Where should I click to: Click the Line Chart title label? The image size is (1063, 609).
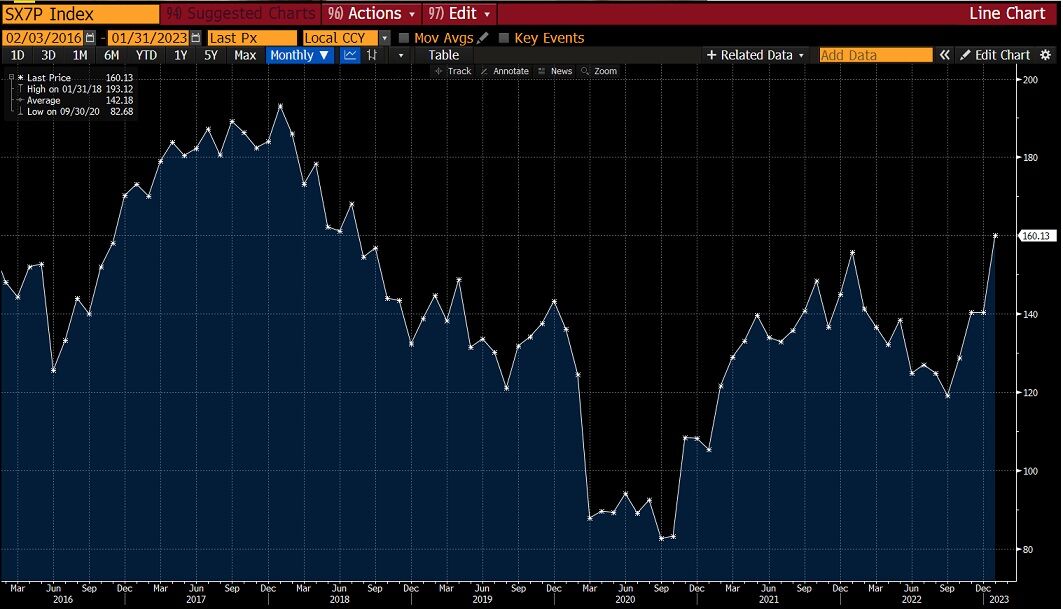click(x=1007, y=14)
